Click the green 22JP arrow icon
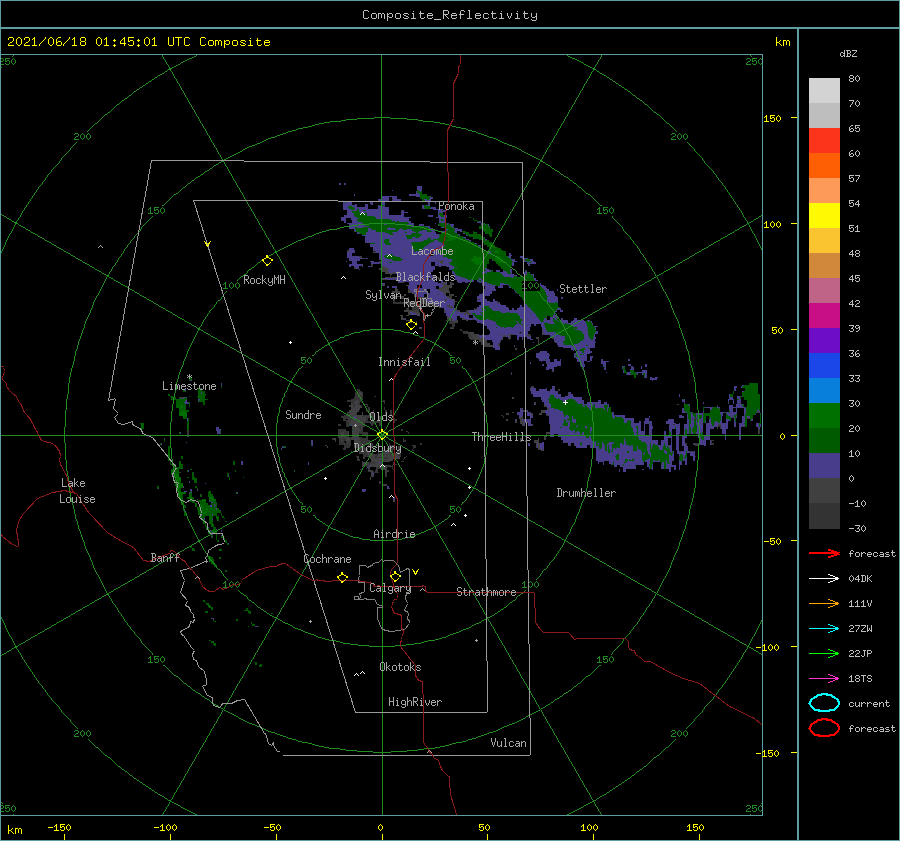Viewport: 900px width, 841px height. tap(824, 653)
